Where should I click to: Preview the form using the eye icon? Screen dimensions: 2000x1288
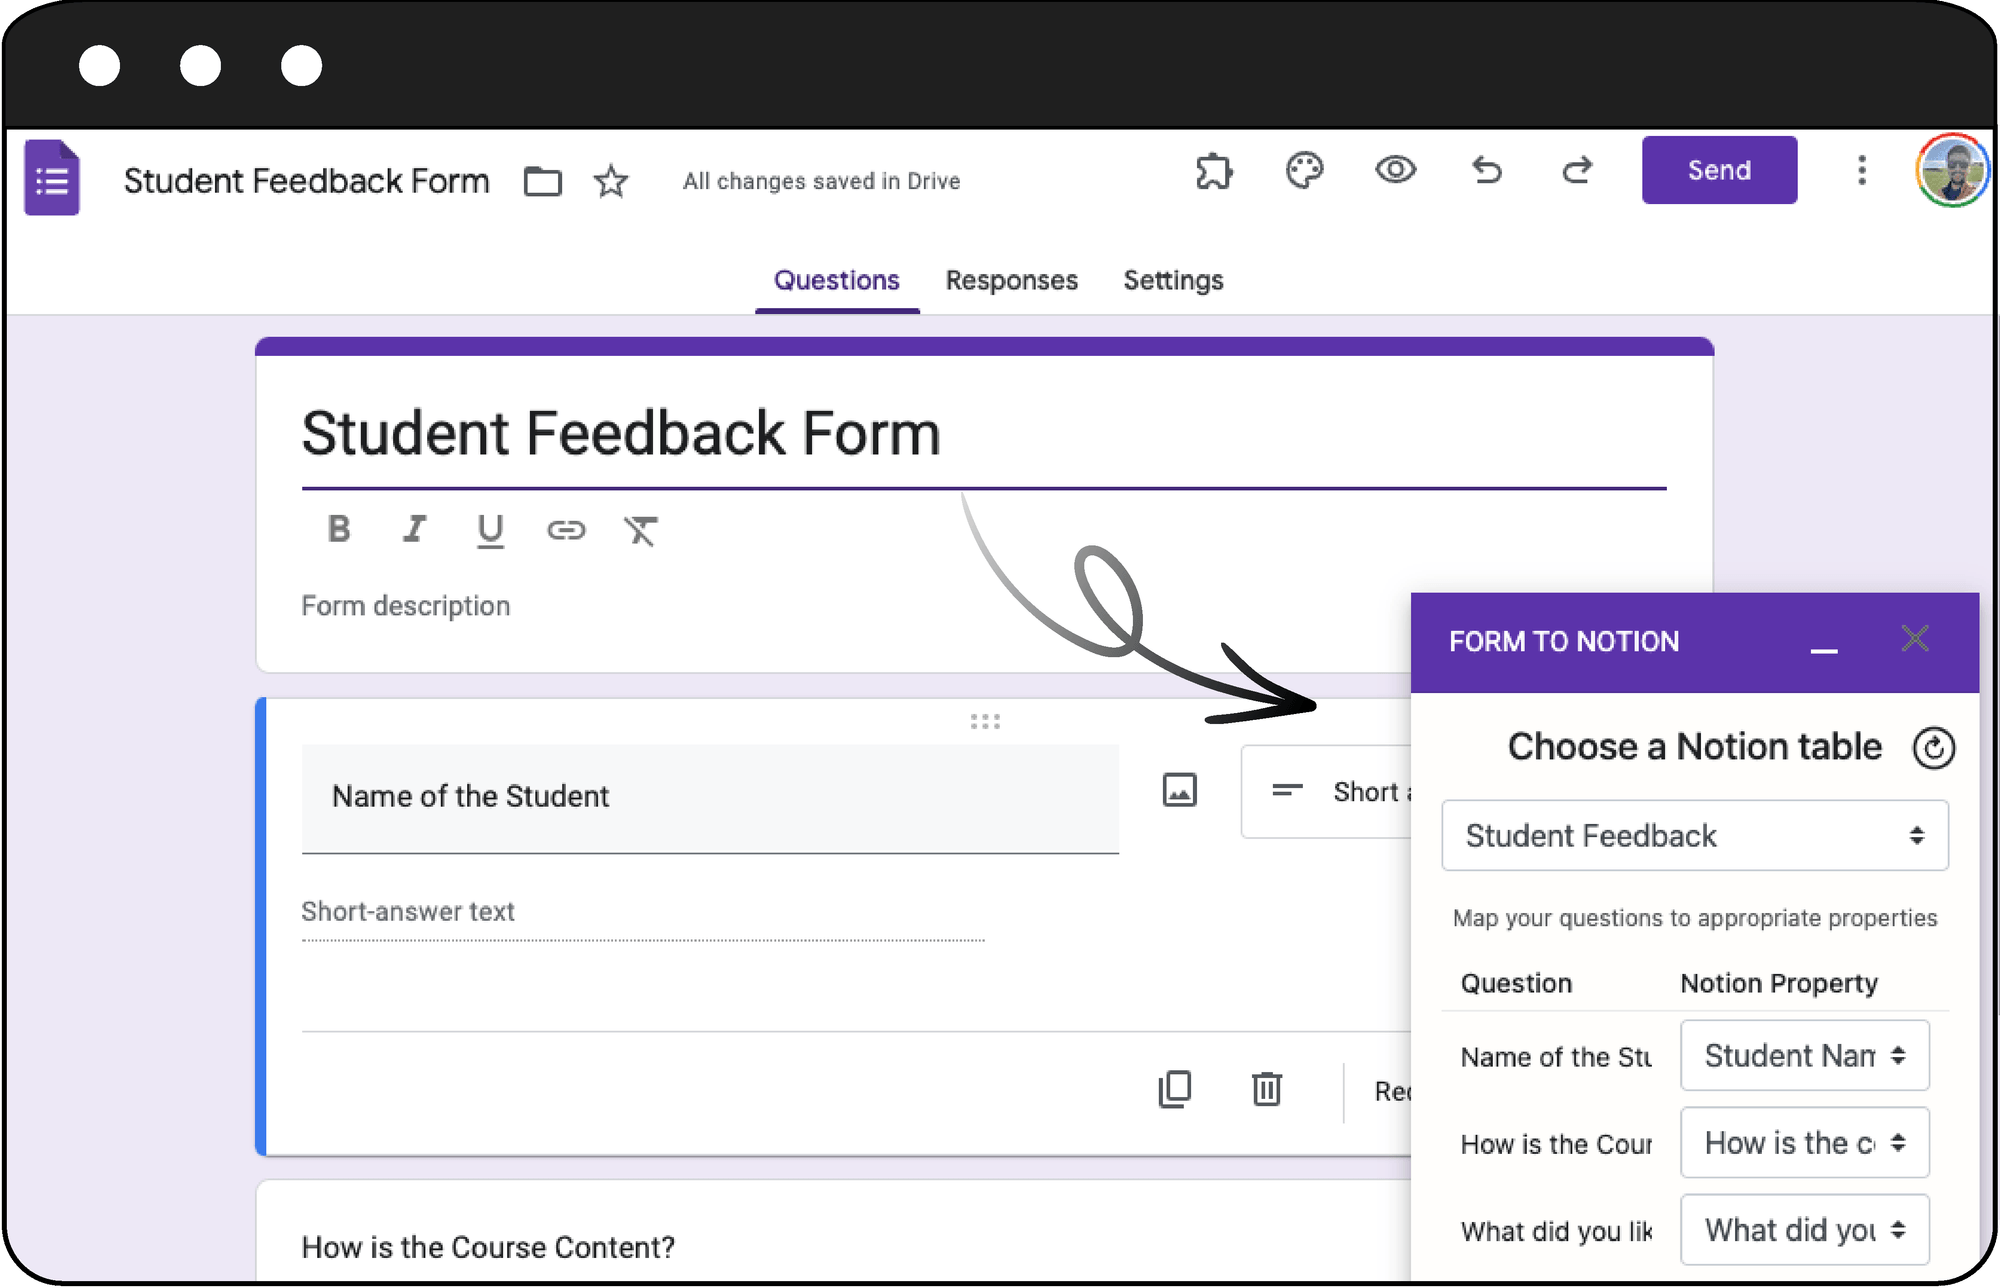[x=1396, y=170]
